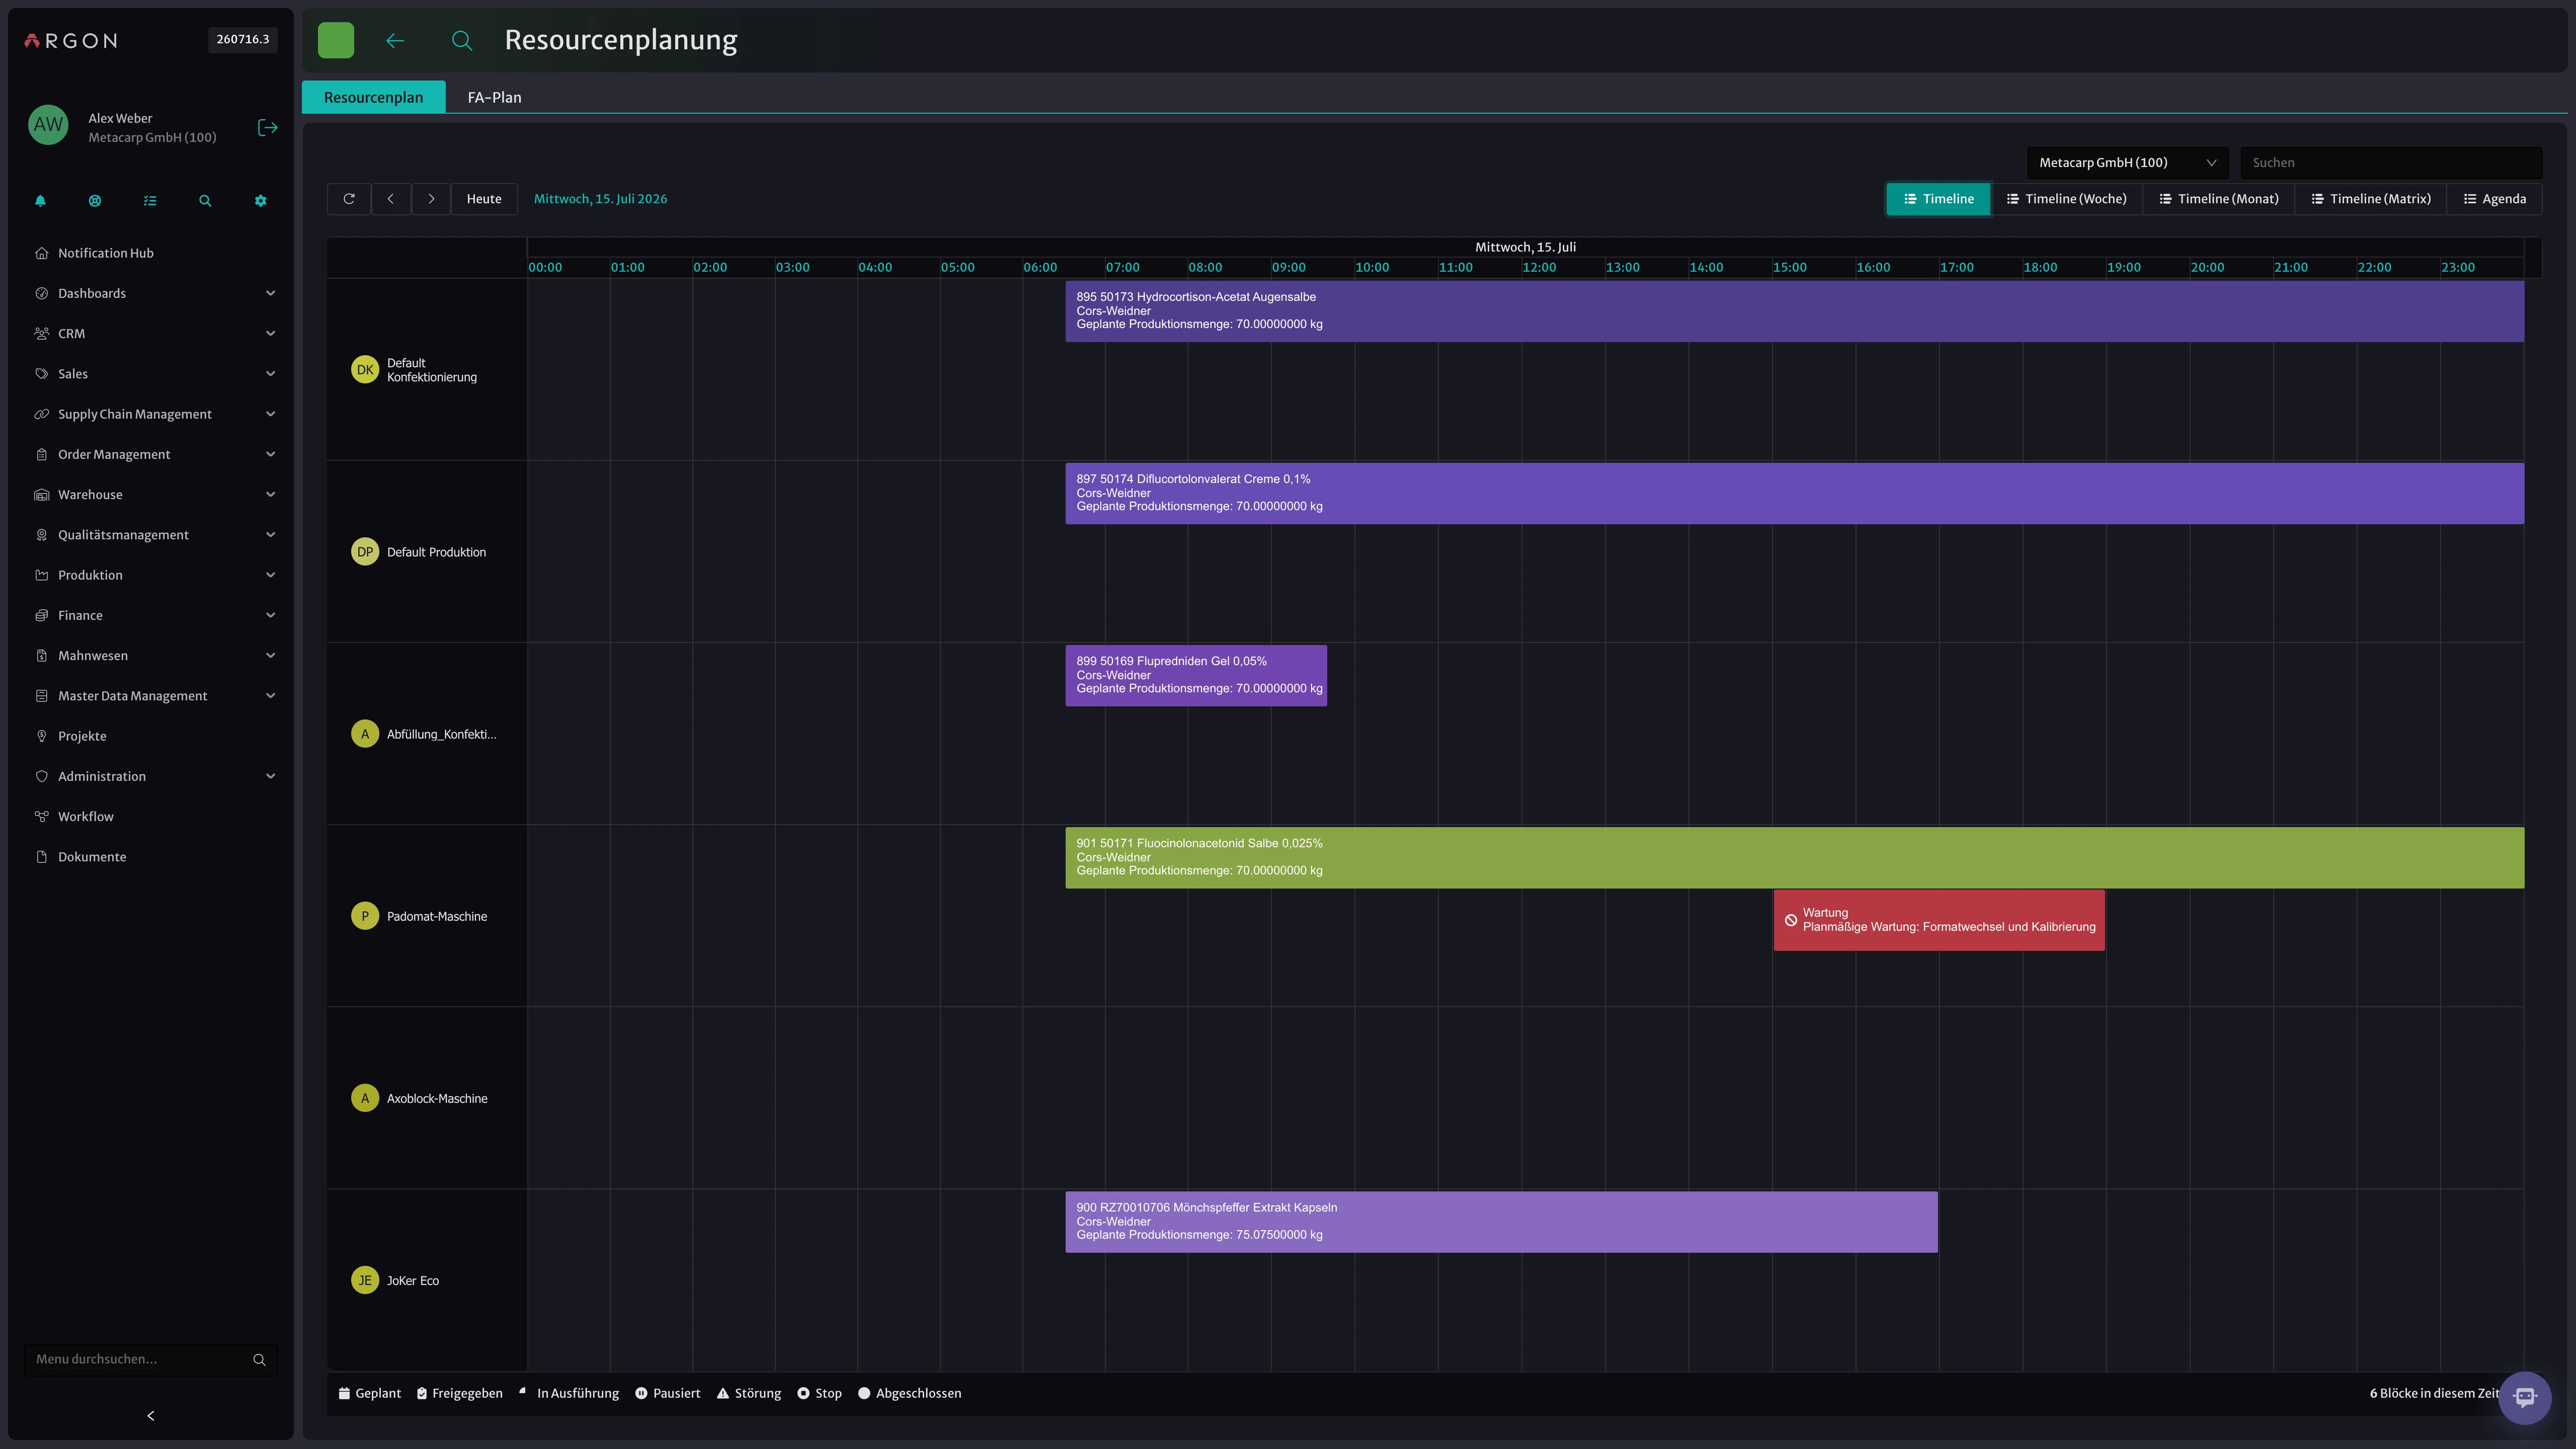Open Notification Hub
Image resolution: width=2576 pixels, height=1449 pixels.
pos(151,253)
